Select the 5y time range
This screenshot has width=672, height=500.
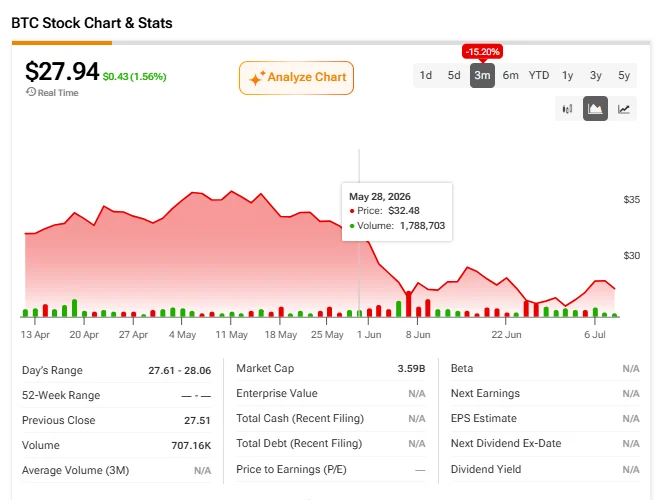coord(624,75)
